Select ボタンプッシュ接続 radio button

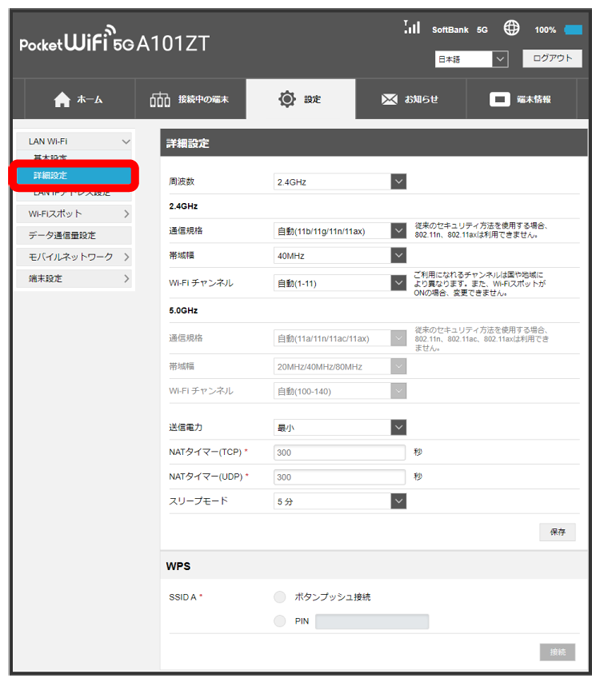[x=279, y=597]
